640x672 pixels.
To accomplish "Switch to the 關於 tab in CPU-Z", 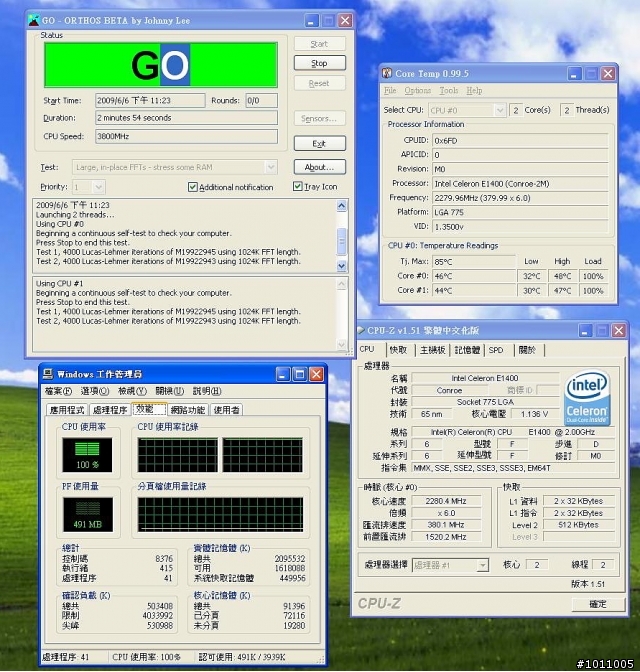I will pyautogui.click(x=527, y=350).
